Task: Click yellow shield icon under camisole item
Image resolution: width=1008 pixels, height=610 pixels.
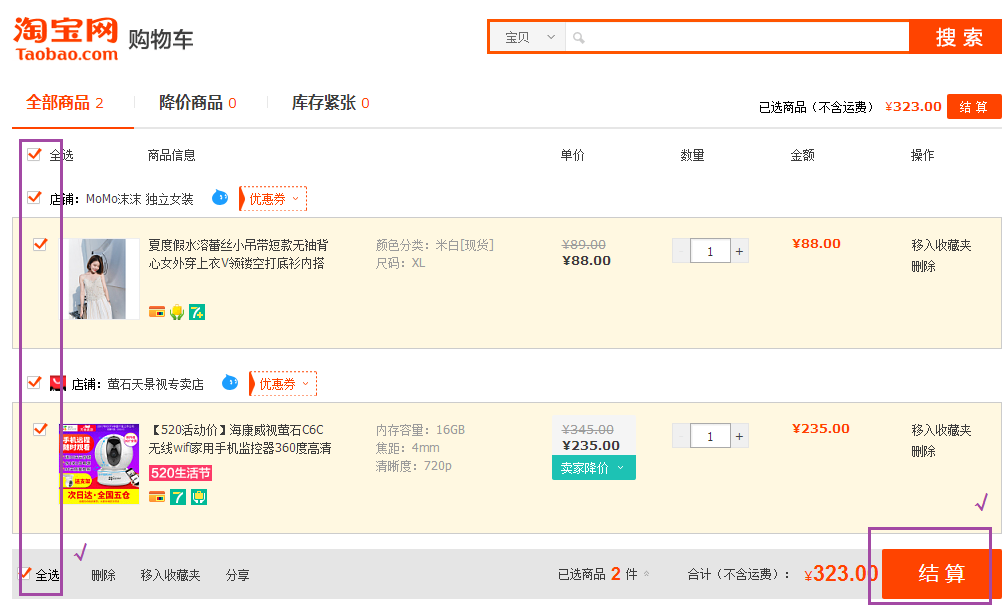Action: [177, 312]
